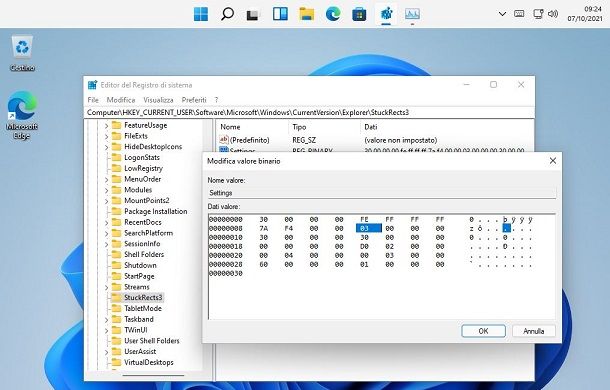Viewport: 610px width, 390px height.
Task: Close the Modifica valore binario dialog
Action: tap(552, 160)
